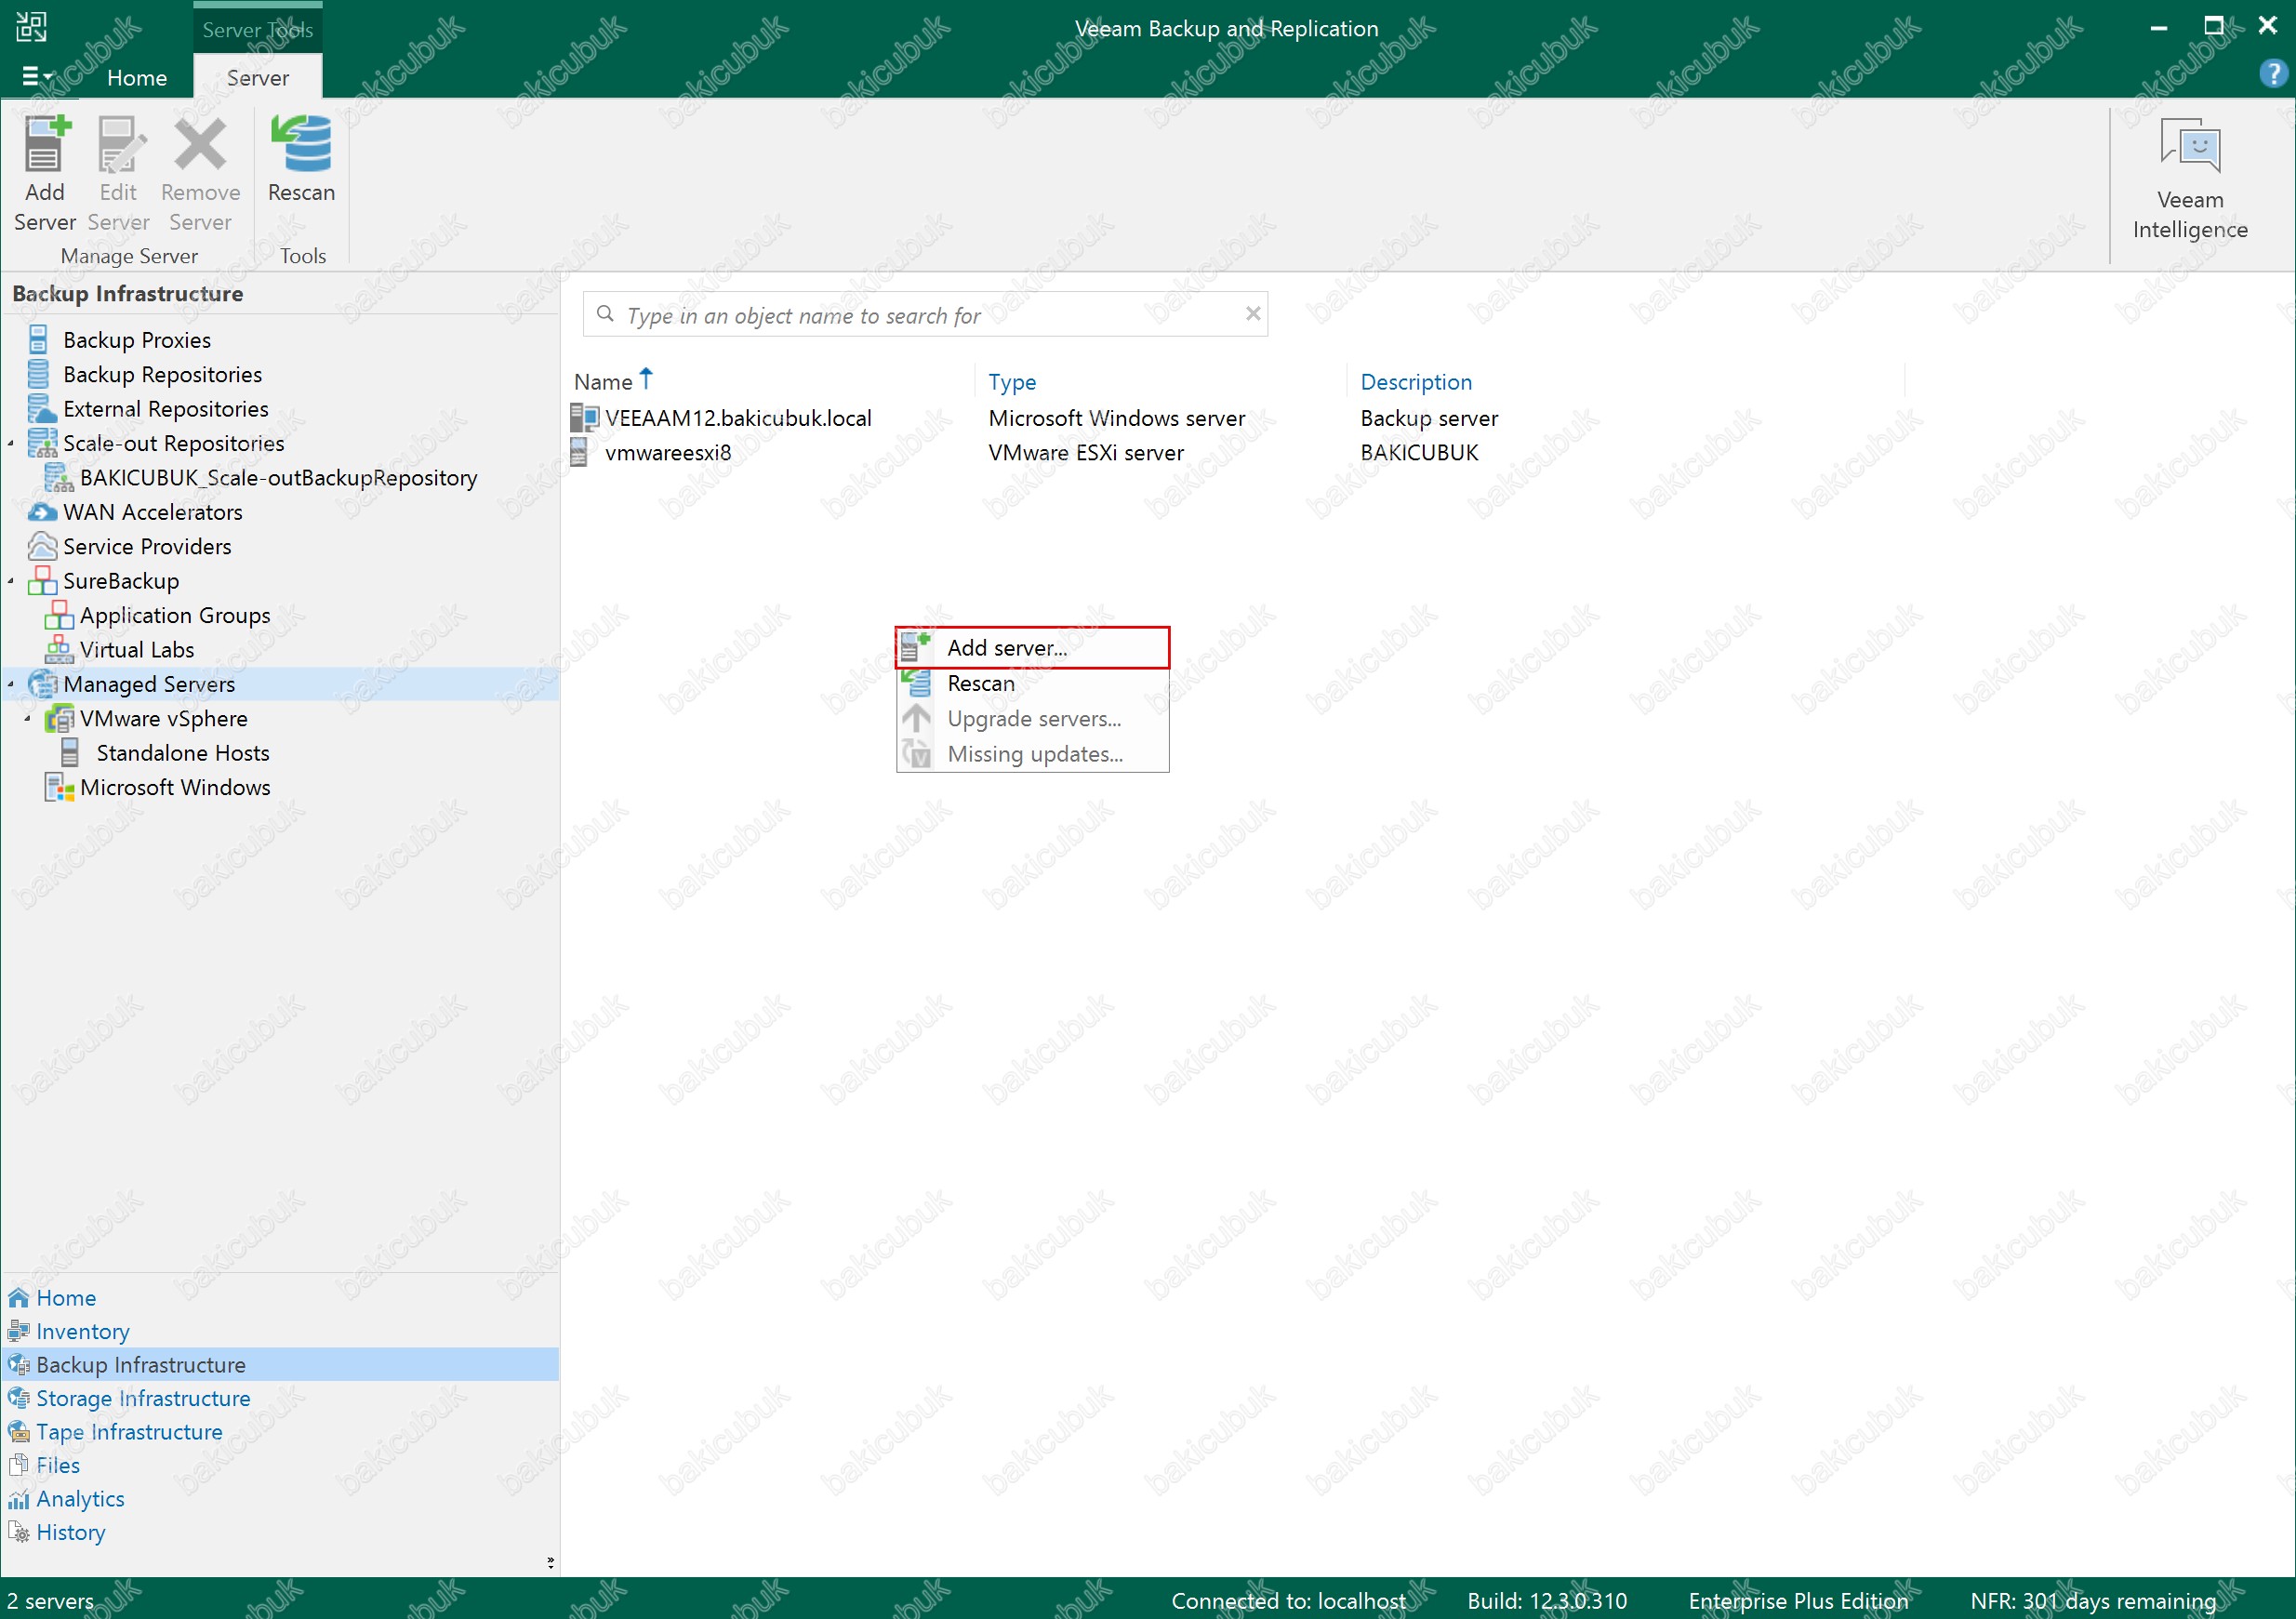The width and height of the screenshot is (2296, 1619).
Task: Click the VEEAAM12 server row icon
Action: point(584,418)
